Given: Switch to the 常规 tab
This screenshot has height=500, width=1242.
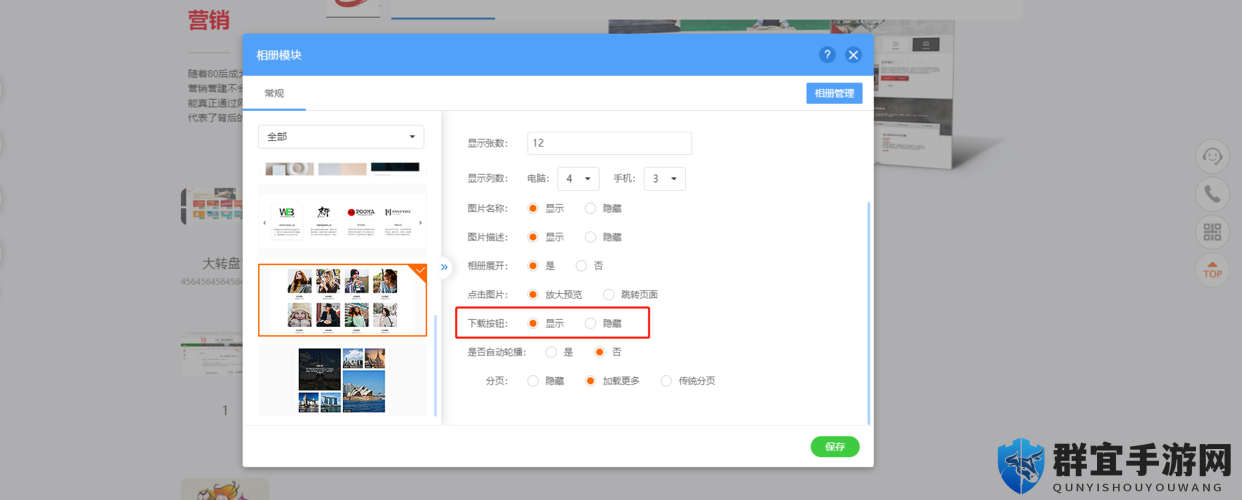Looking at the screenshot, I should (x=274, y=93).
